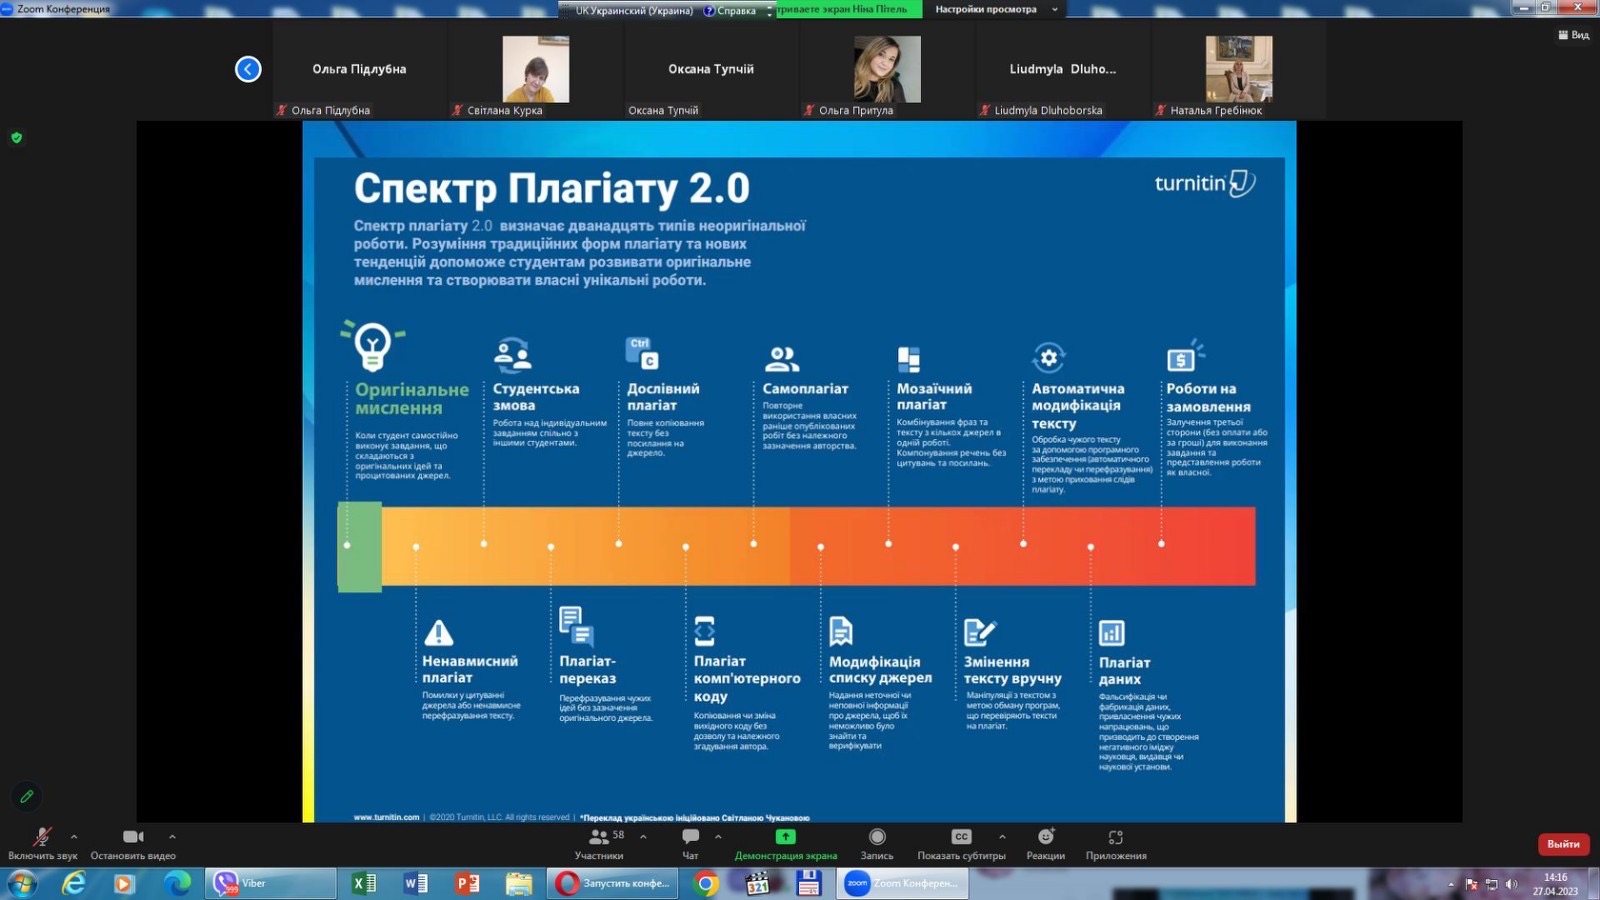Start Запись recording

[x=877, y=844]
